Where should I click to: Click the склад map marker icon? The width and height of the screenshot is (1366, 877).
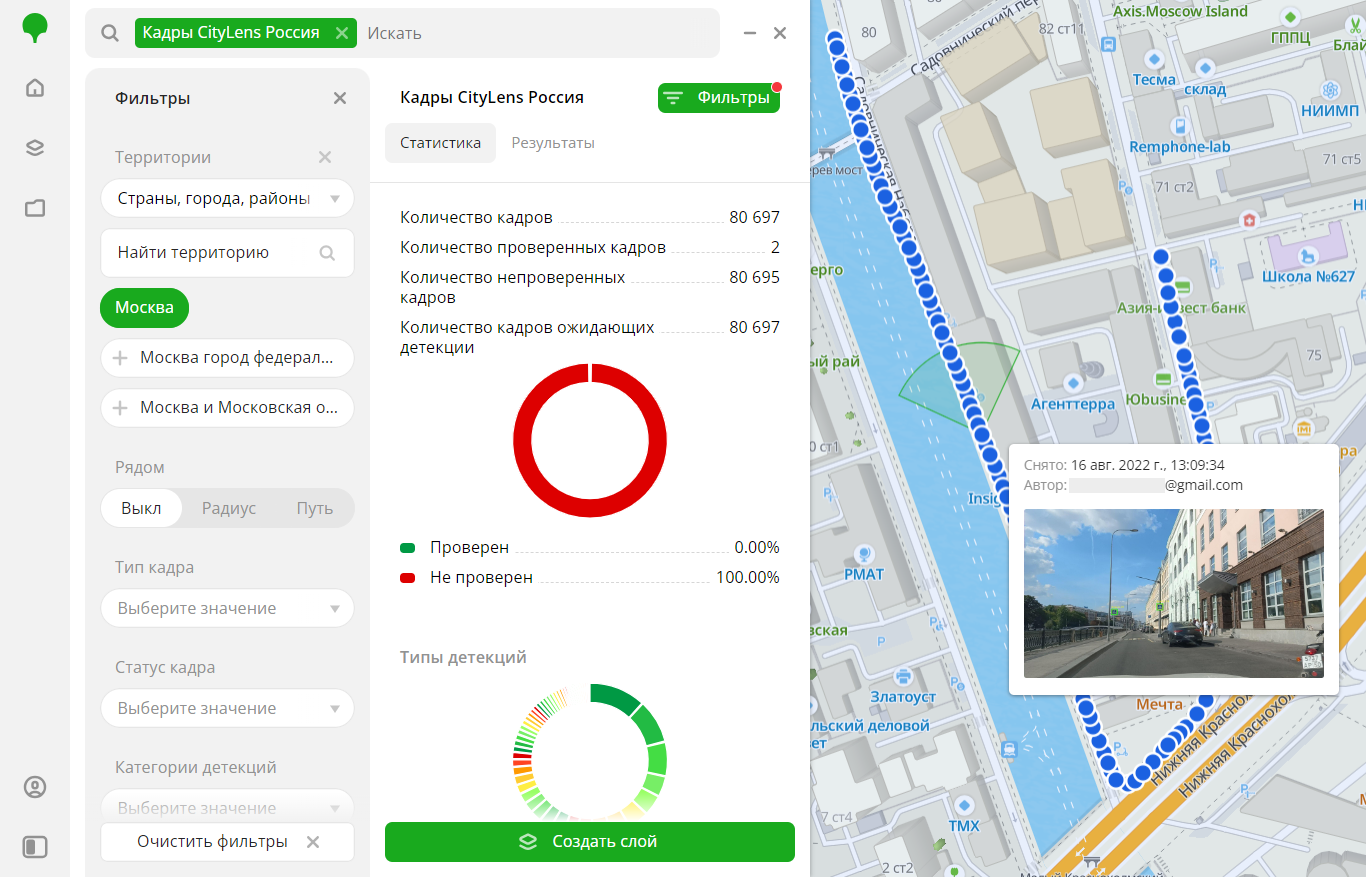[1206, 68]
